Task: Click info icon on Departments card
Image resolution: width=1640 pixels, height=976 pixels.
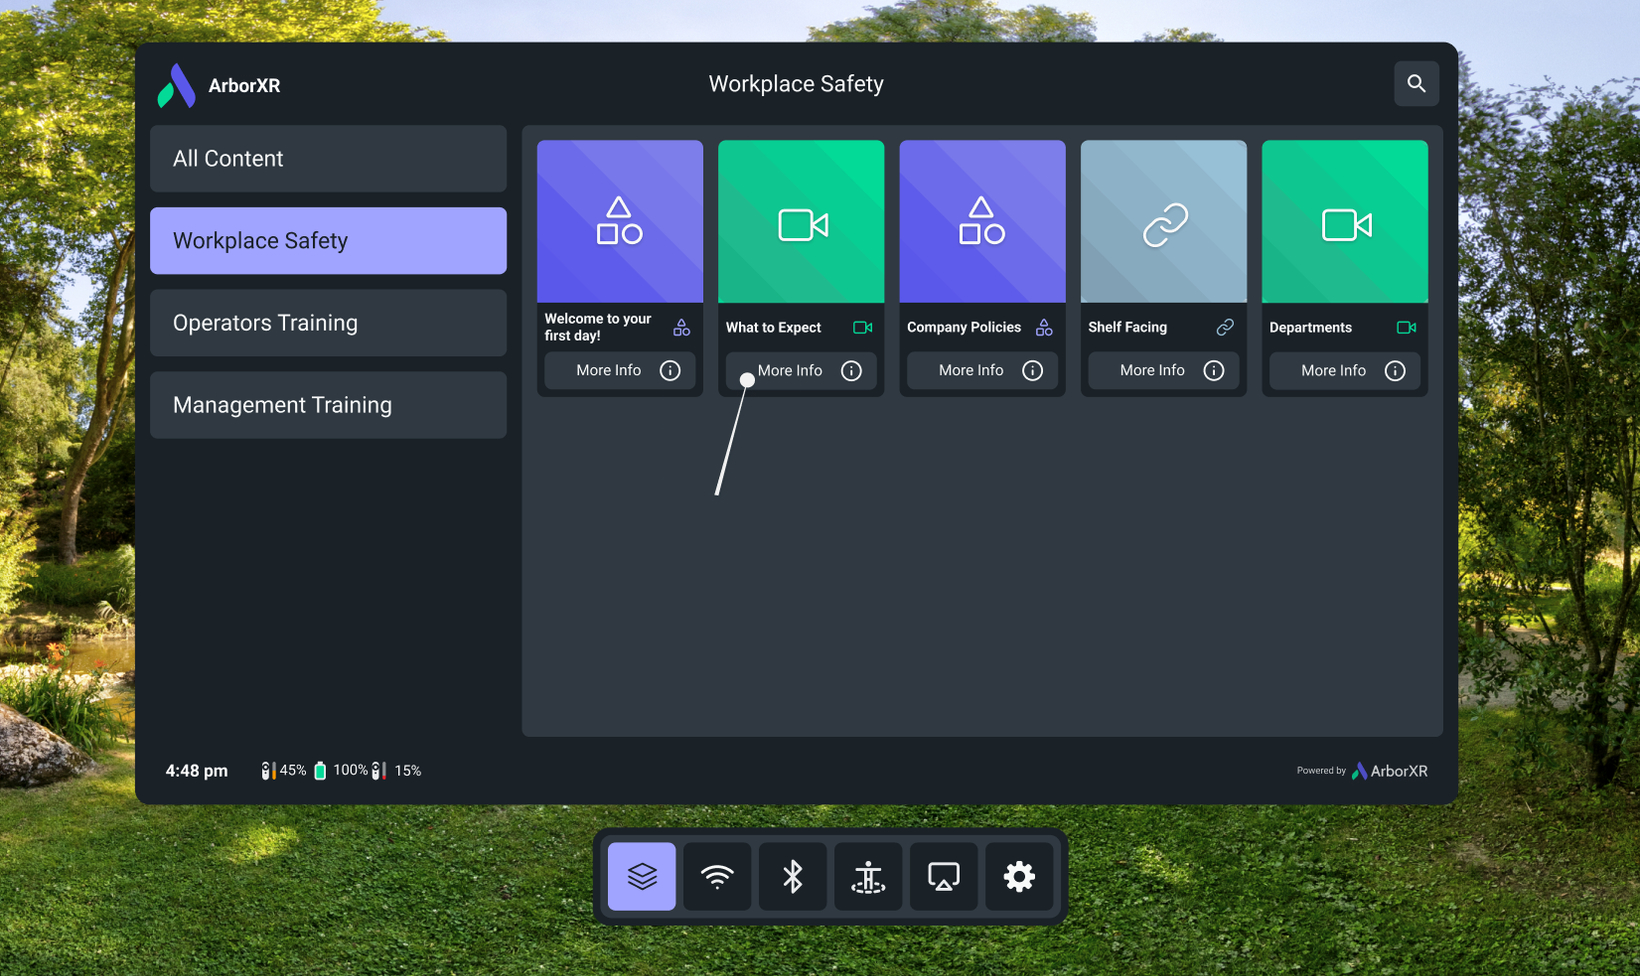Action: (x=1394, y=371)
